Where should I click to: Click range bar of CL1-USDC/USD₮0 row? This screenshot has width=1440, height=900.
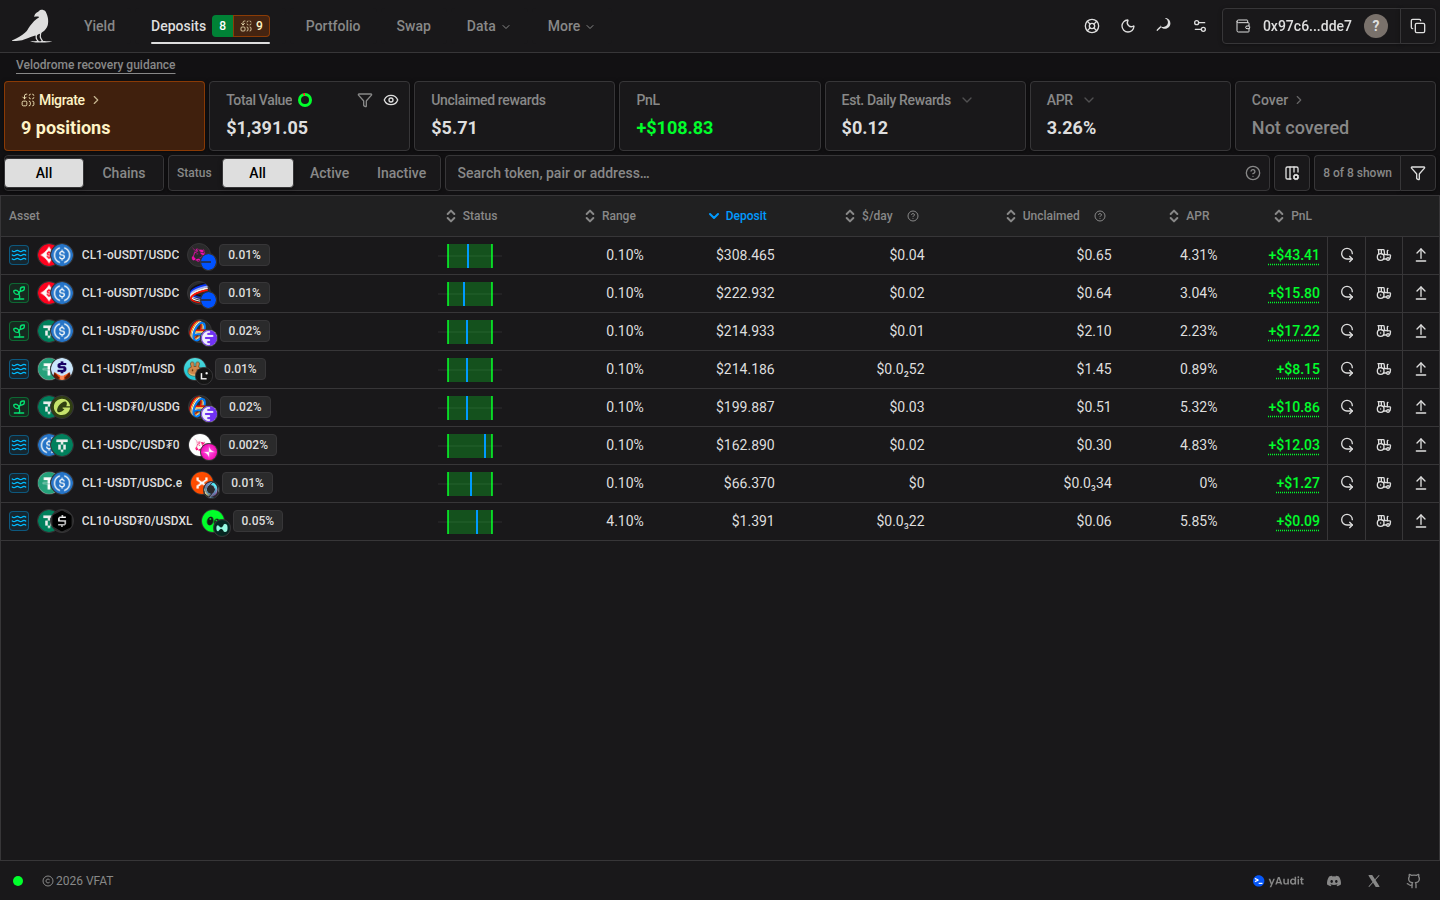coord(470,446)
